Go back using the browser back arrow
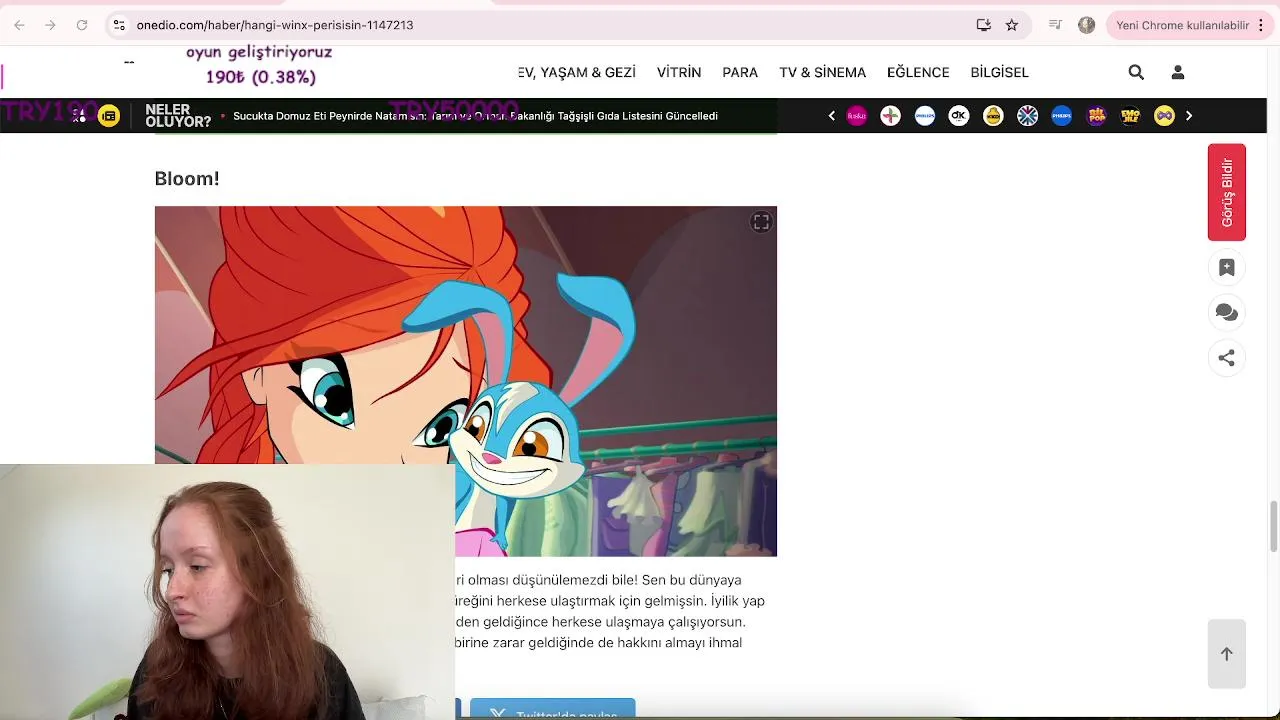The image size is (1280, 720). click(19, 25)
